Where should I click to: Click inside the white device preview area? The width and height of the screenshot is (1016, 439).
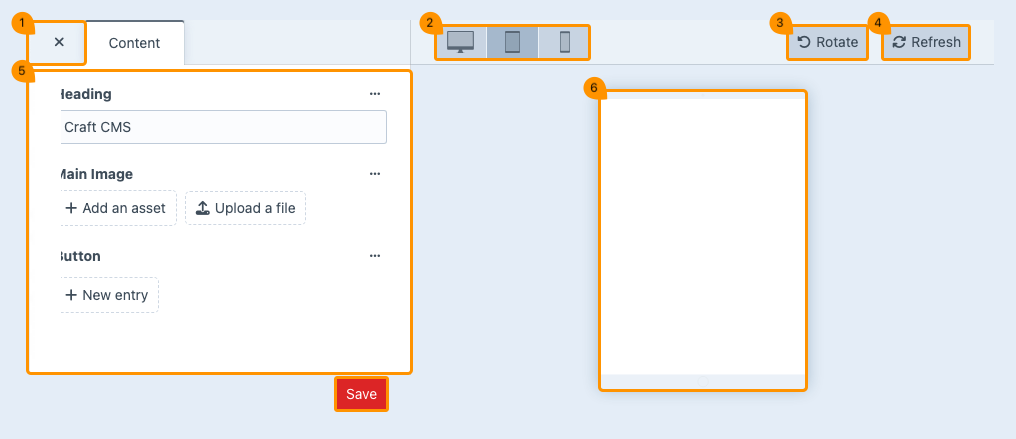coord(702,235)
